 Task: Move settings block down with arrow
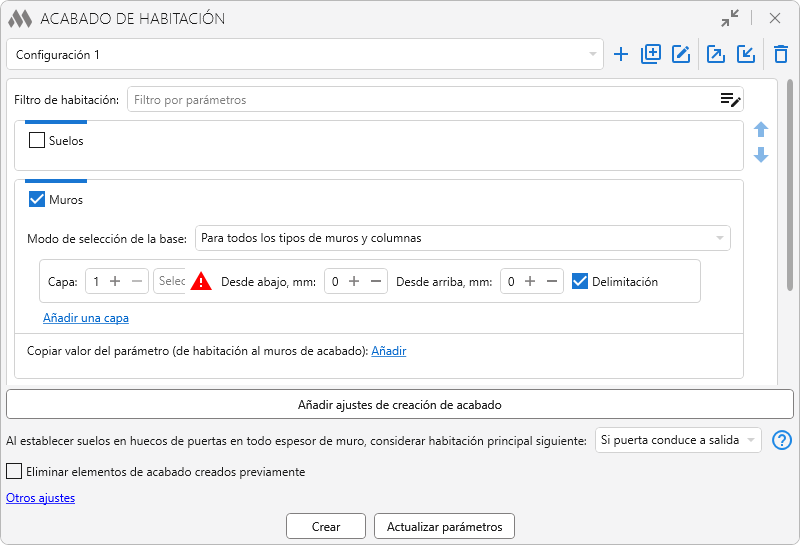761,155
